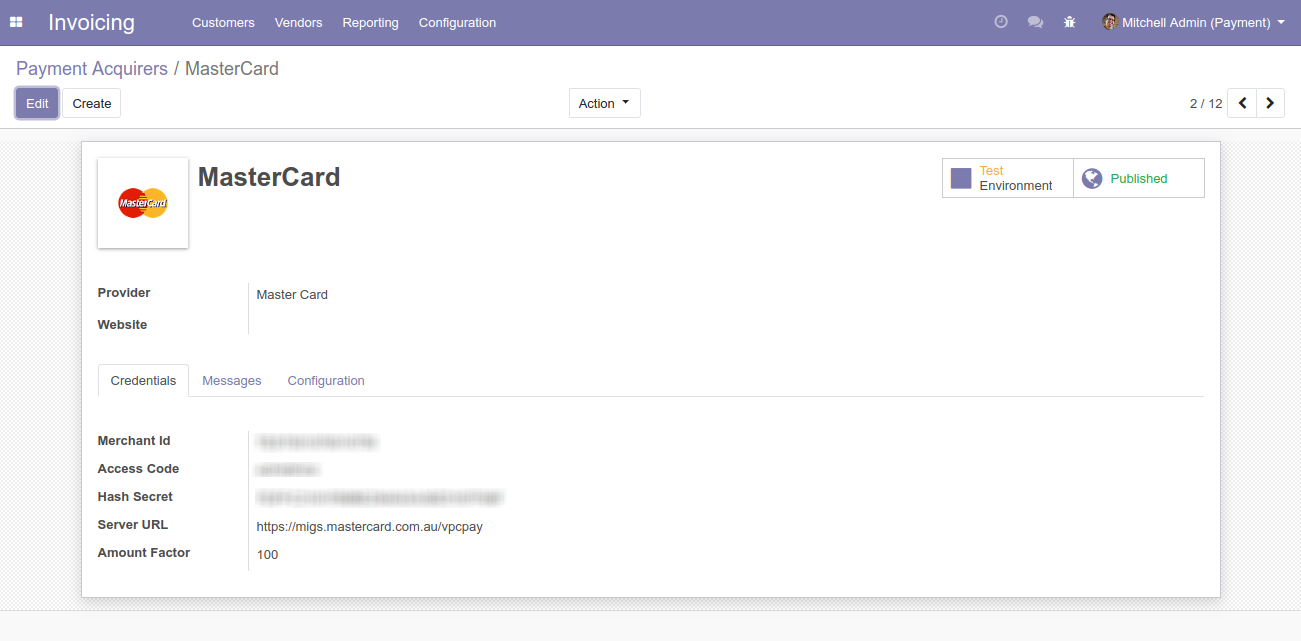Open Mitchell Admin user menu
Viewport: 1301px width, 641px height.
(1194, 22)
